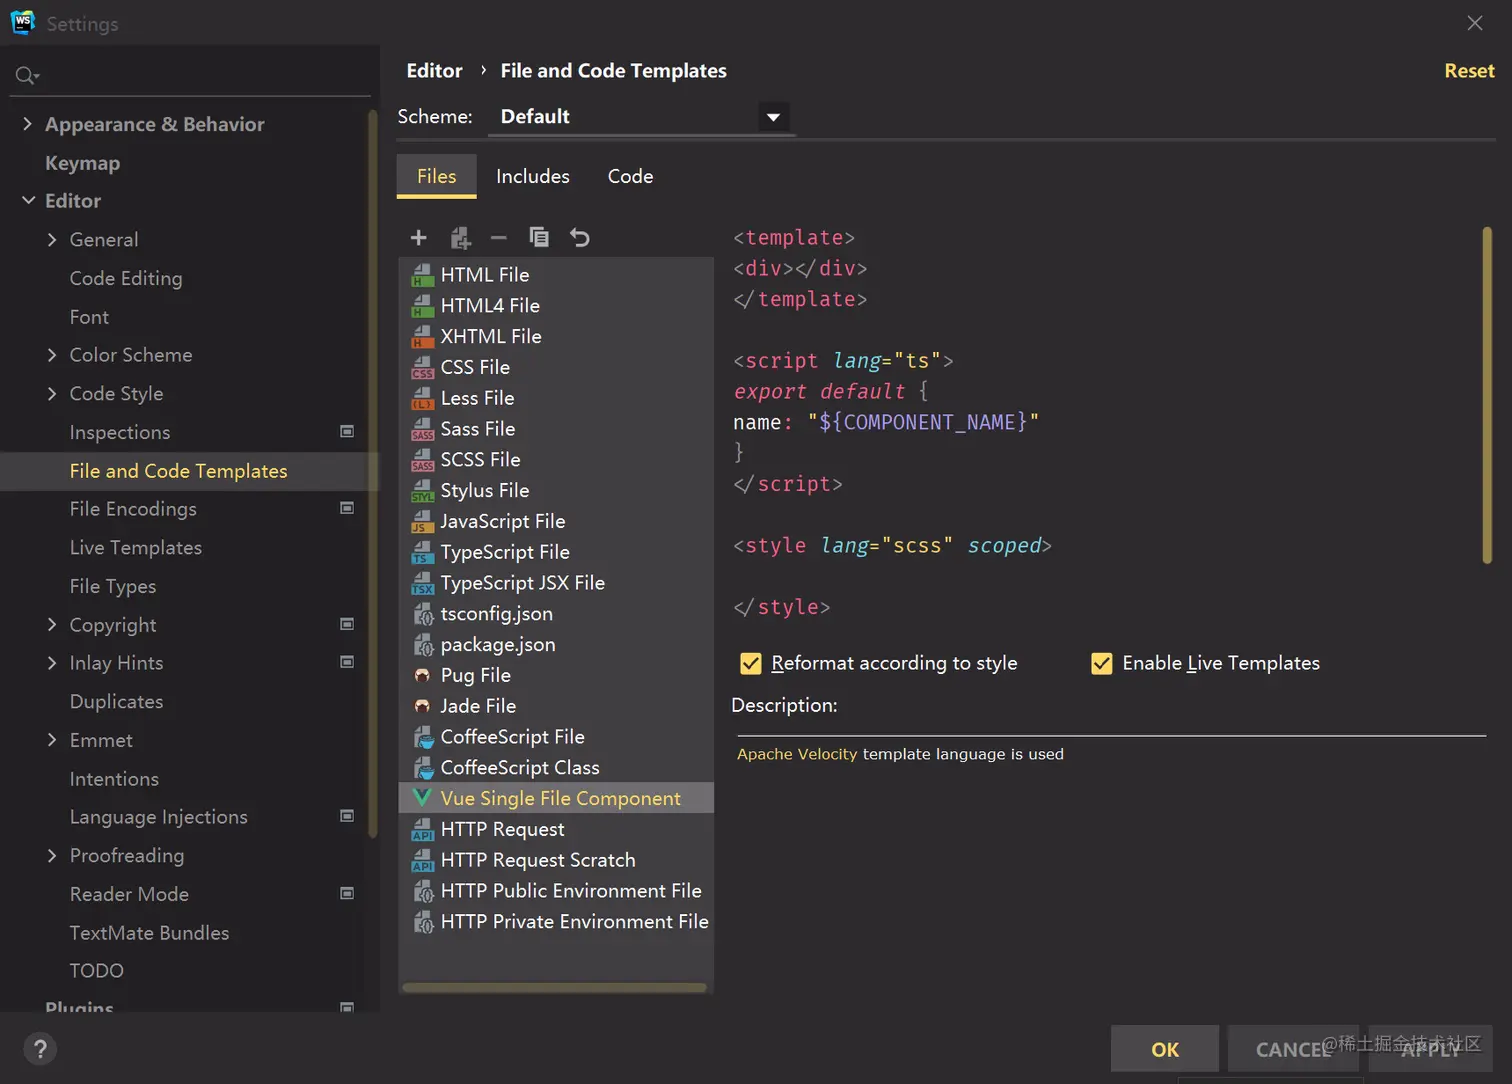
Task: Open Keymap settings page
Action: coord(83,163)
